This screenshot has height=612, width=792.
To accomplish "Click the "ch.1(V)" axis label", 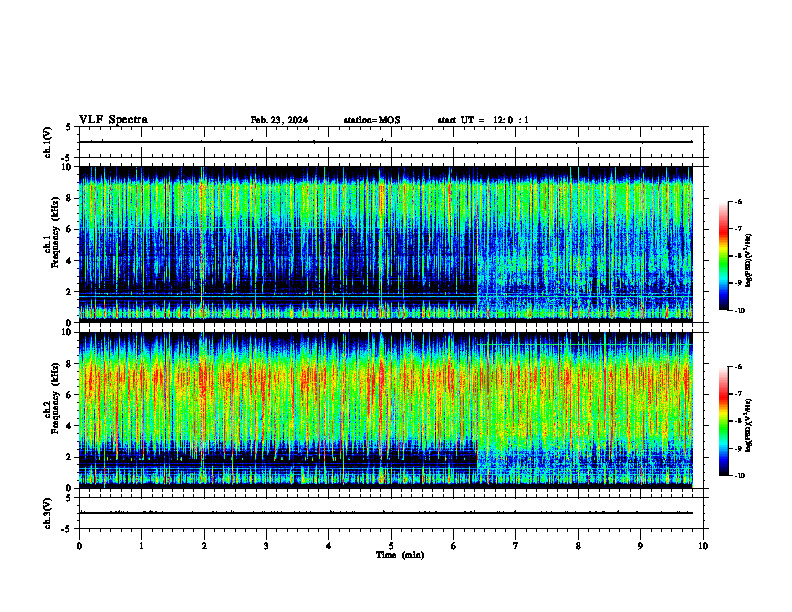I will click(x=47, y=142).
